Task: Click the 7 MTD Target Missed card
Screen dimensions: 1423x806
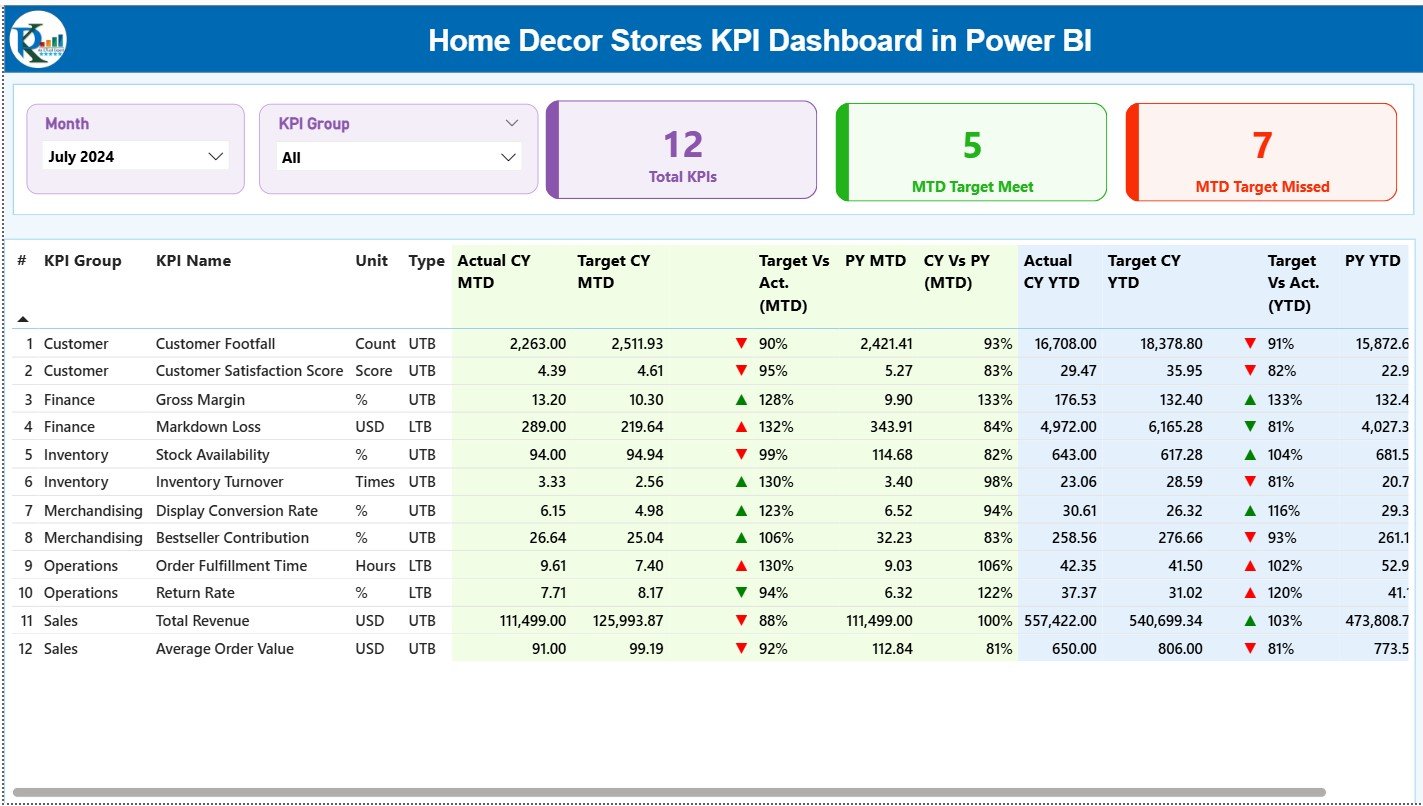Action: pos(1261,152)
